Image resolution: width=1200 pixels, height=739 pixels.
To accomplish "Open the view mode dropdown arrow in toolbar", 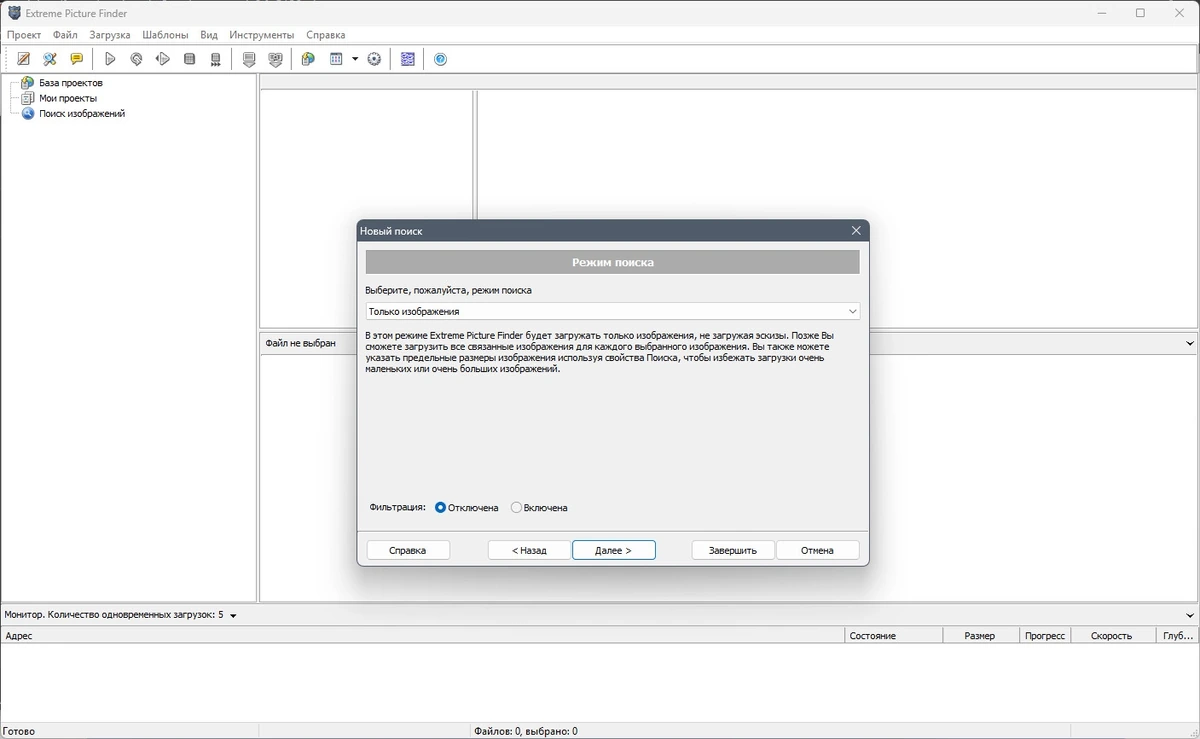I will [x=355, y=59].
